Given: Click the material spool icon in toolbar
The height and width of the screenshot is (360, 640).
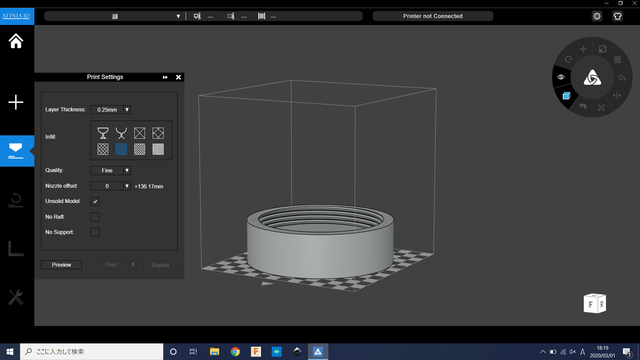Looking at the screenshot, I should point(262,16).
